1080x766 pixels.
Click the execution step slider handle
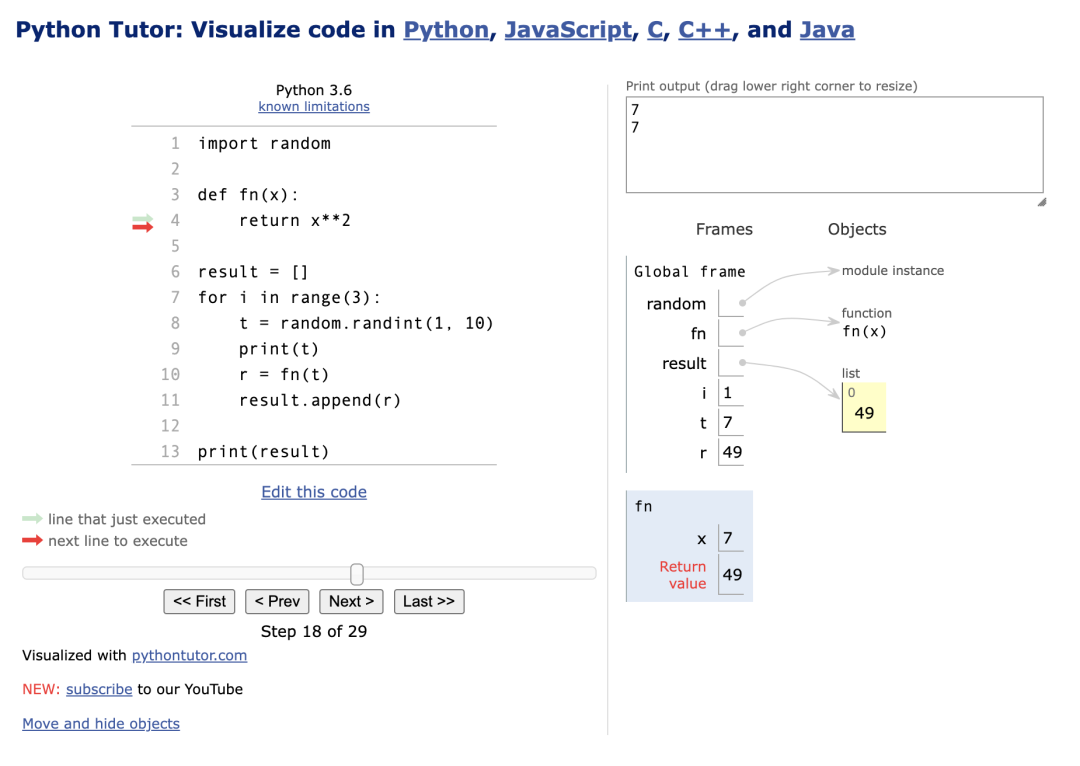click(357, 574)
